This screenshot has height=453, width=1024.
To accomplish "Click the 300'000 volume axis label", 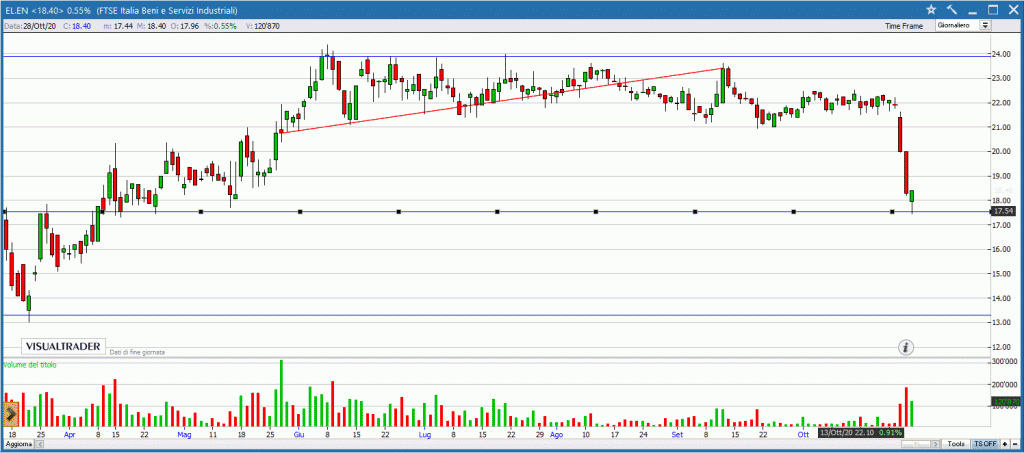I will point(1006,362).
